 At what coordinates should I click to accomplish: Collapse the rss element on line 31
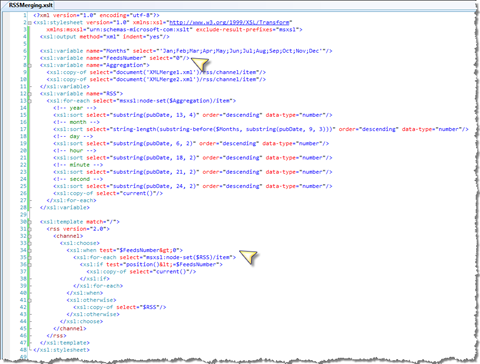(30, 229)
